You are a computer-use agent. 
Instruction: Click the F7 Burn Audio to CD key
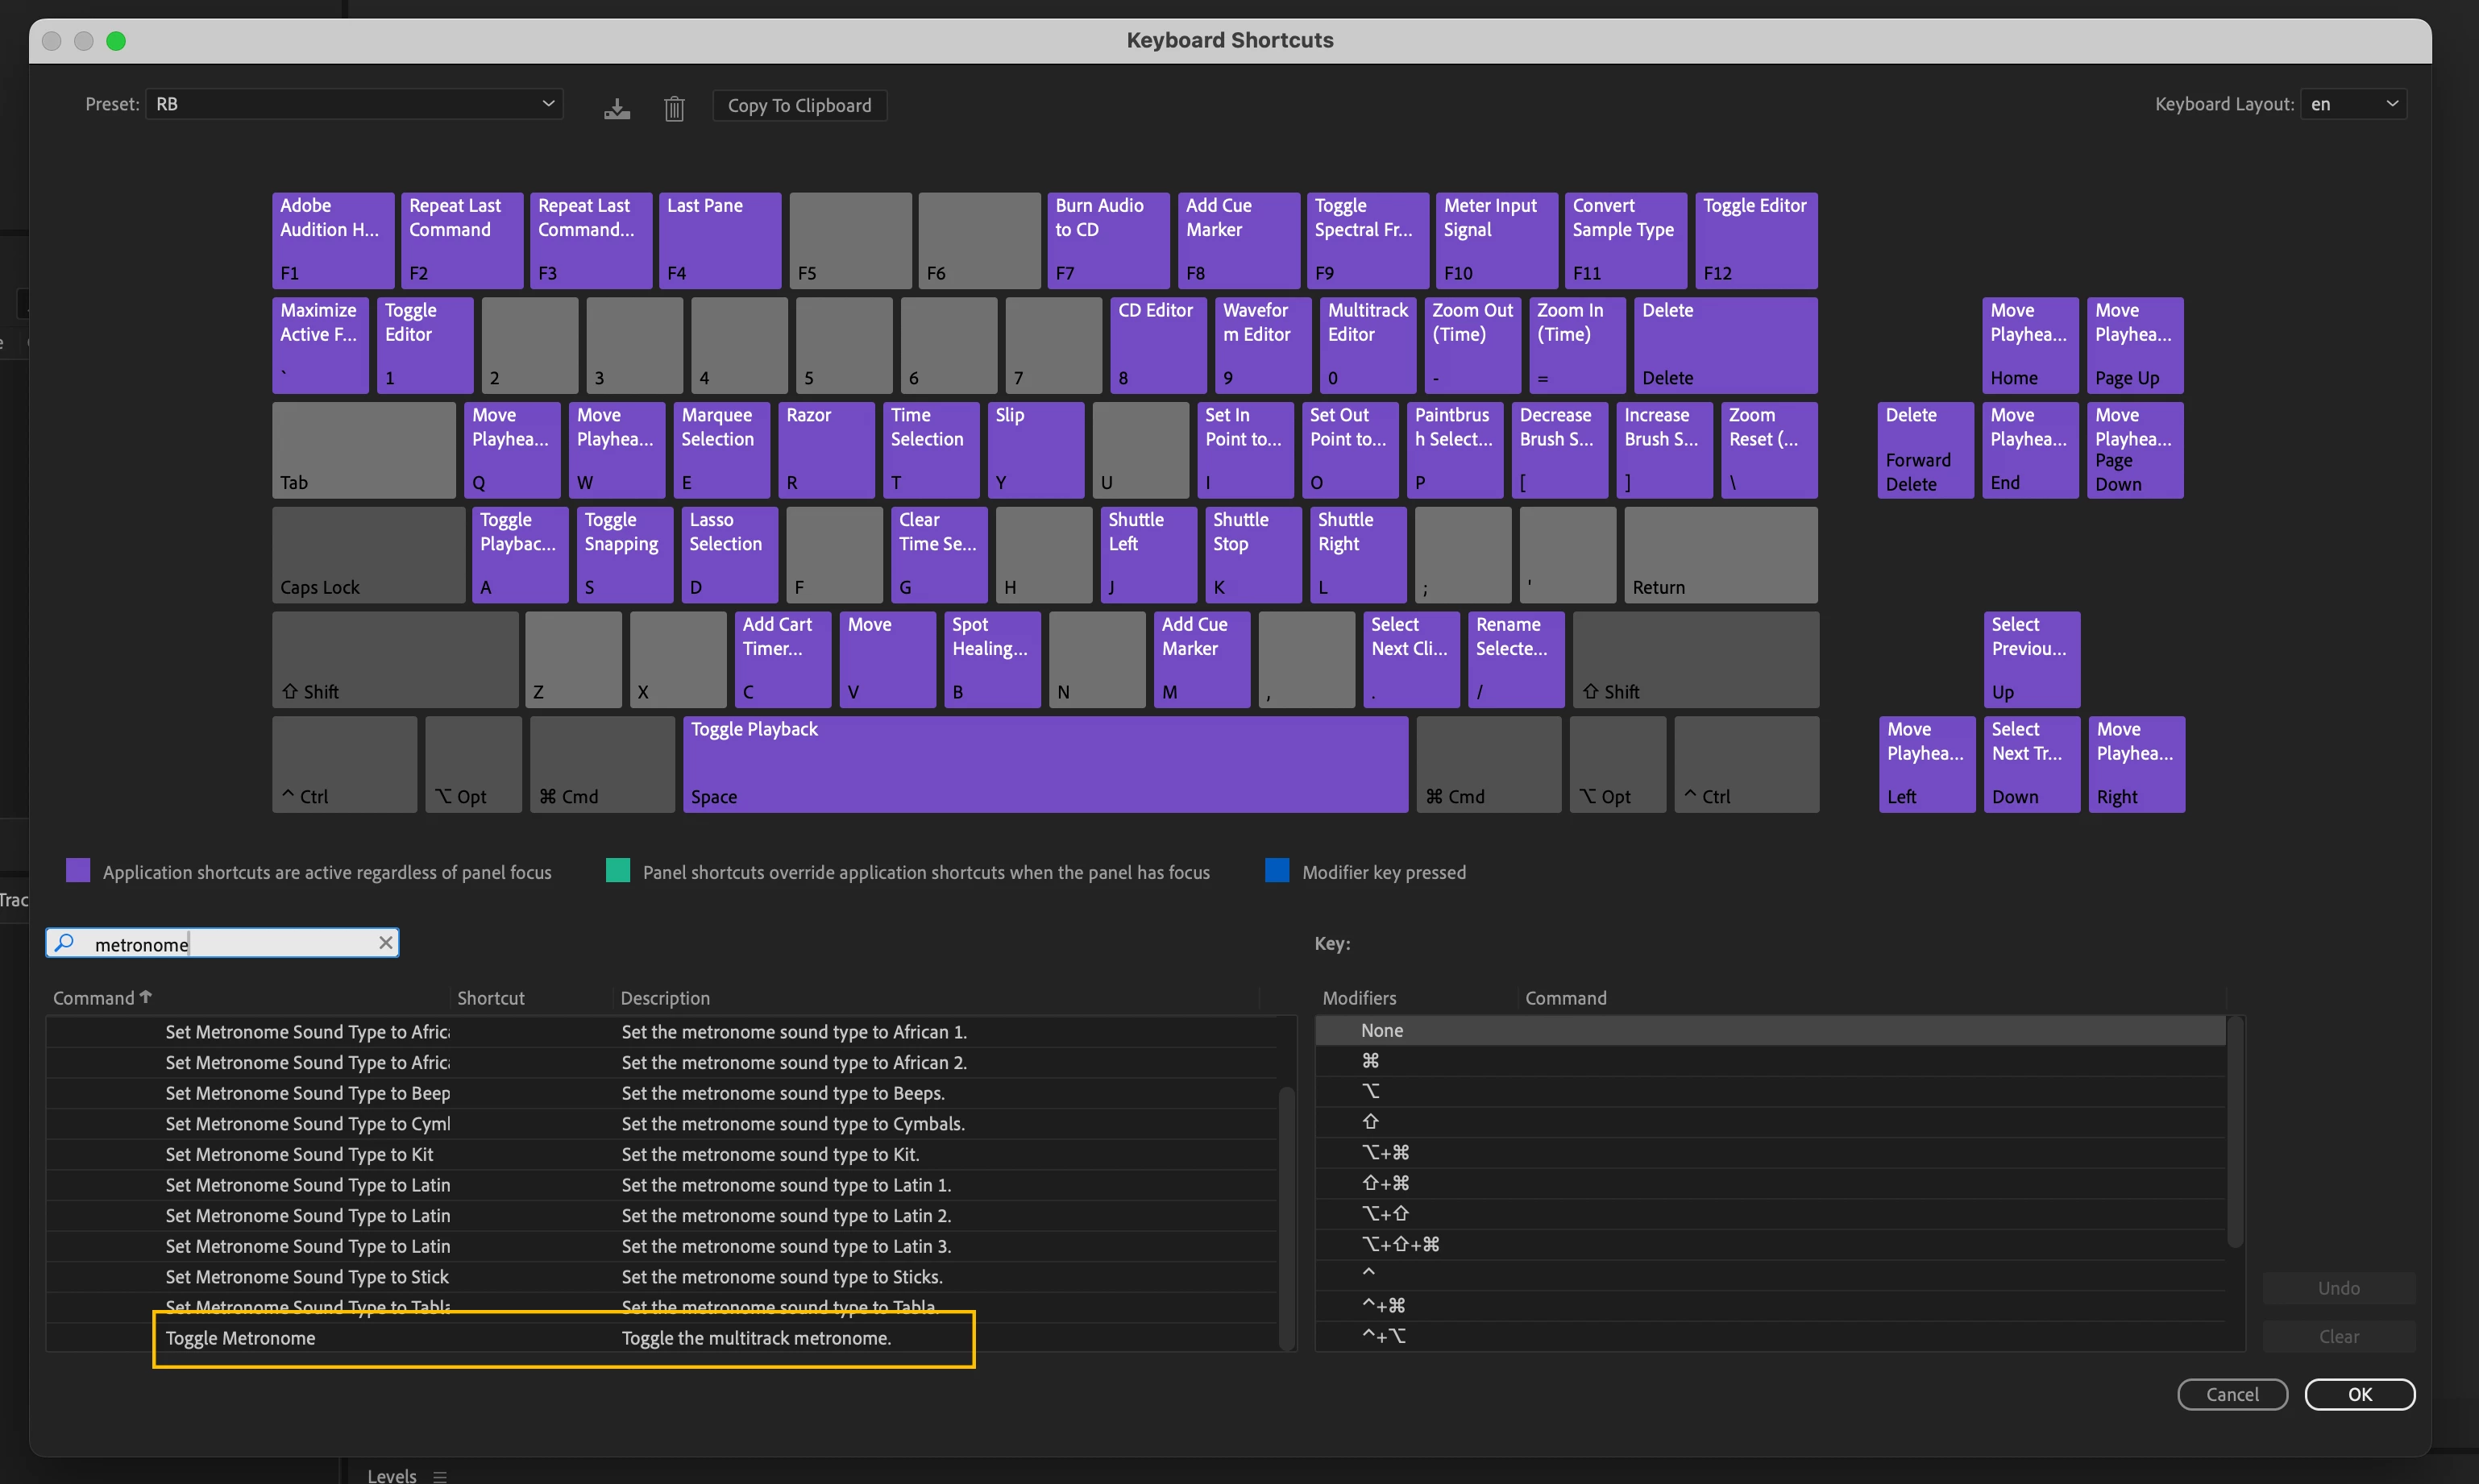pos(1108,240)
